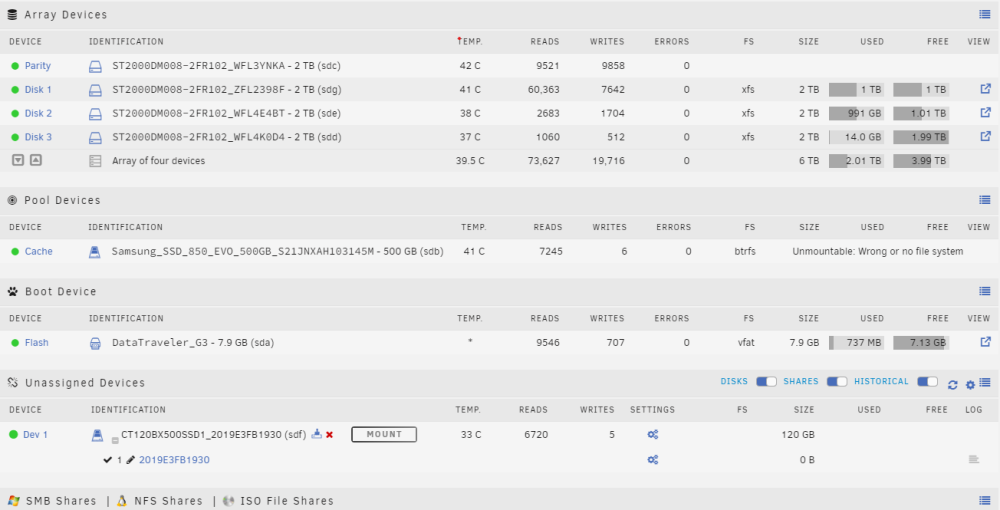Click the Boot Device section header
1000x510 pixels.
(61, 291)
